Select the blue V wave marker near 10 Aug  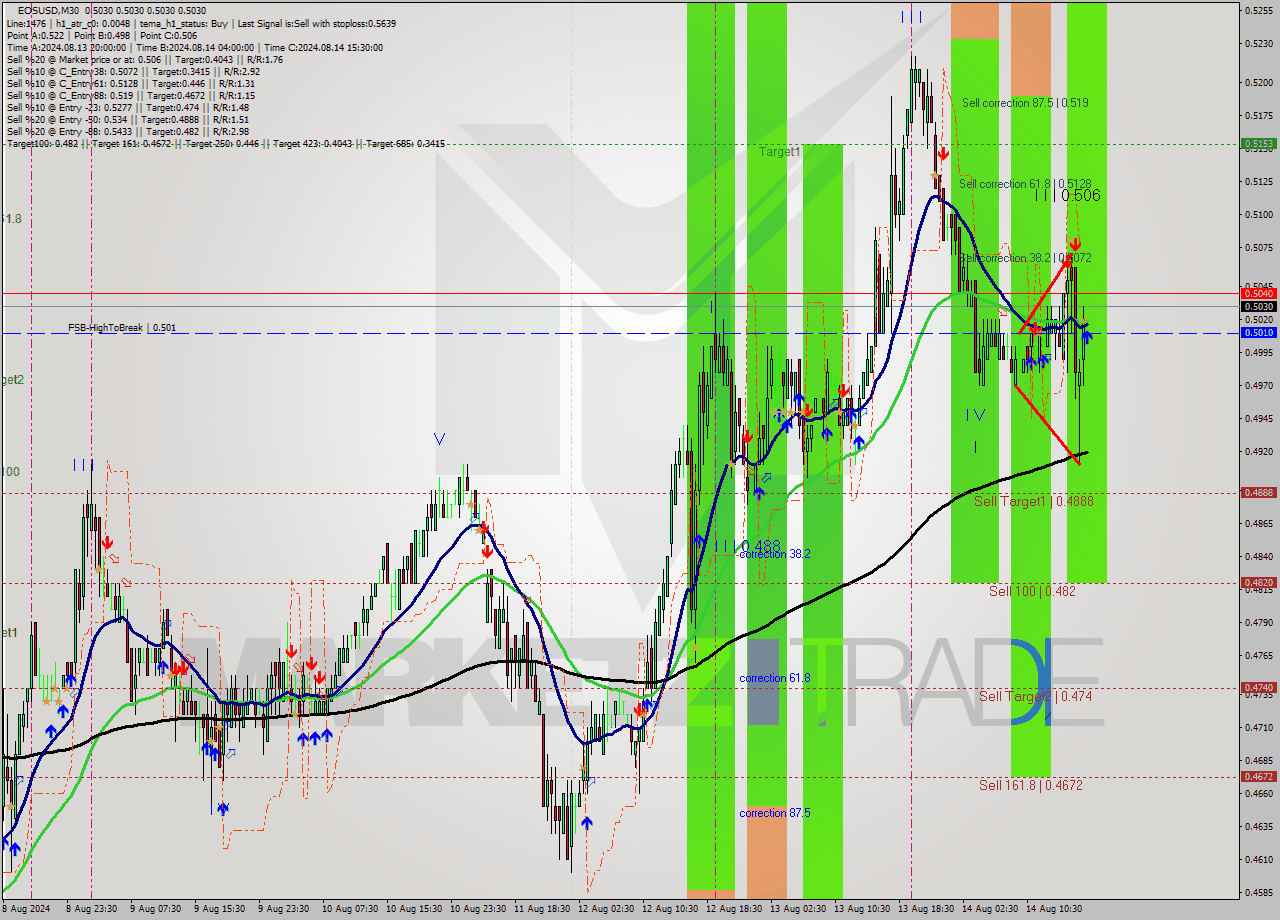coord(439,438)
